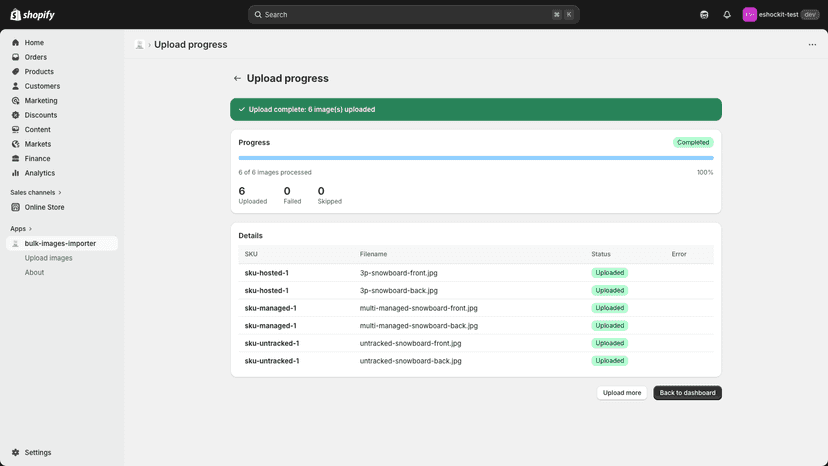
Task: Open Marketing in sidebar
Action: click(x=41, y=100)
